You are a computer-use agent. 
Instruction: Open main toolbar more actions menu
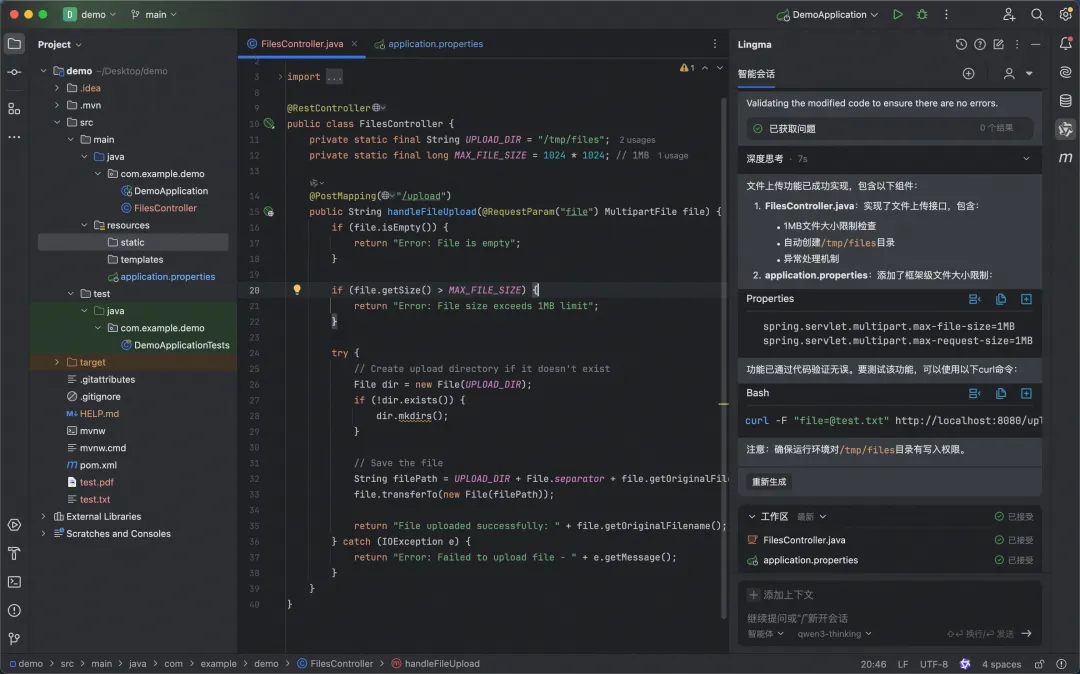tap(946, 14)
